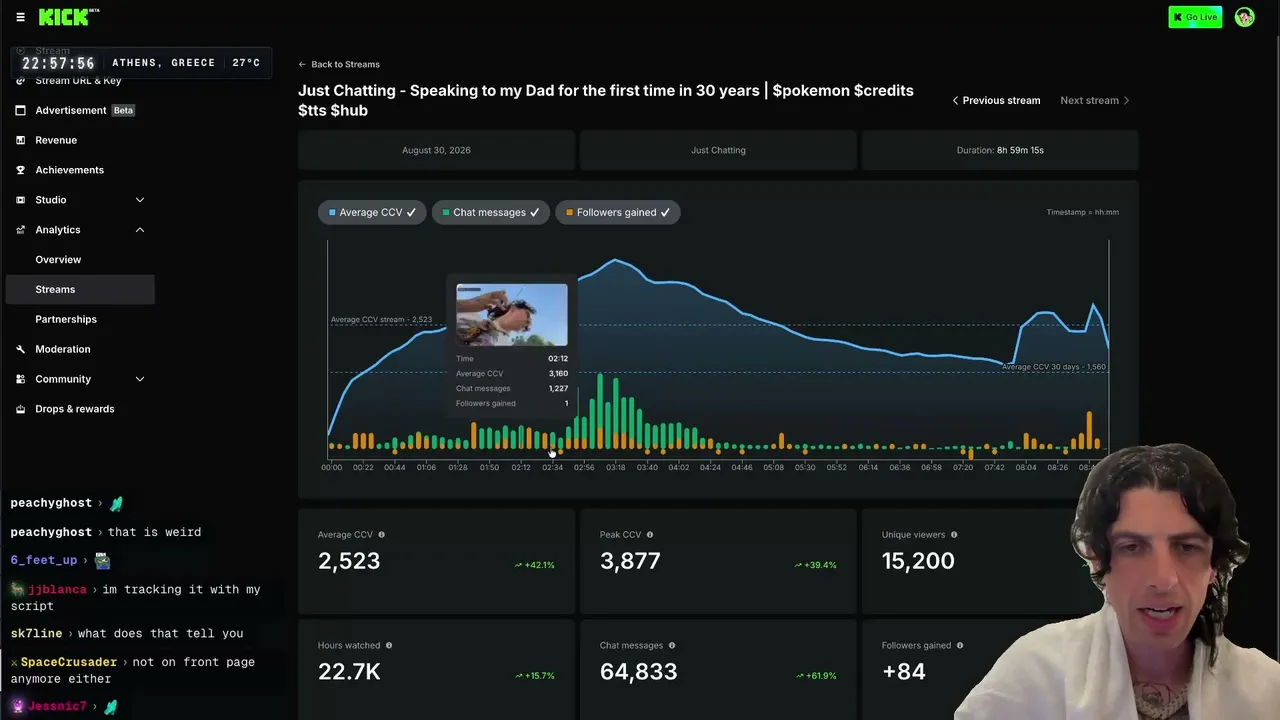This screenshot has width=1280, height=720.
Task: Open the Moderation menu item
Action: point(63,349)
